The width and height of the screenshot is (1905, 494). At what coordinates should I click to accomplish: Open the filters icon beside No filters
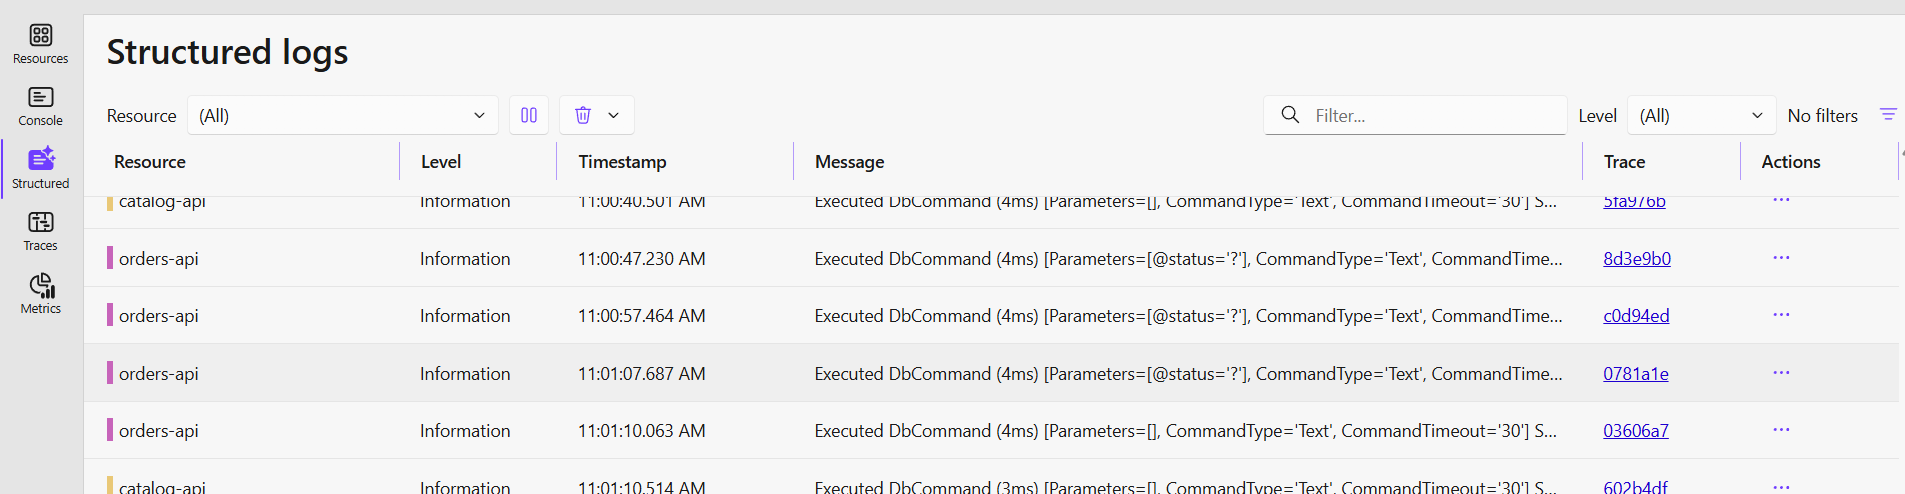[1888, 115]
